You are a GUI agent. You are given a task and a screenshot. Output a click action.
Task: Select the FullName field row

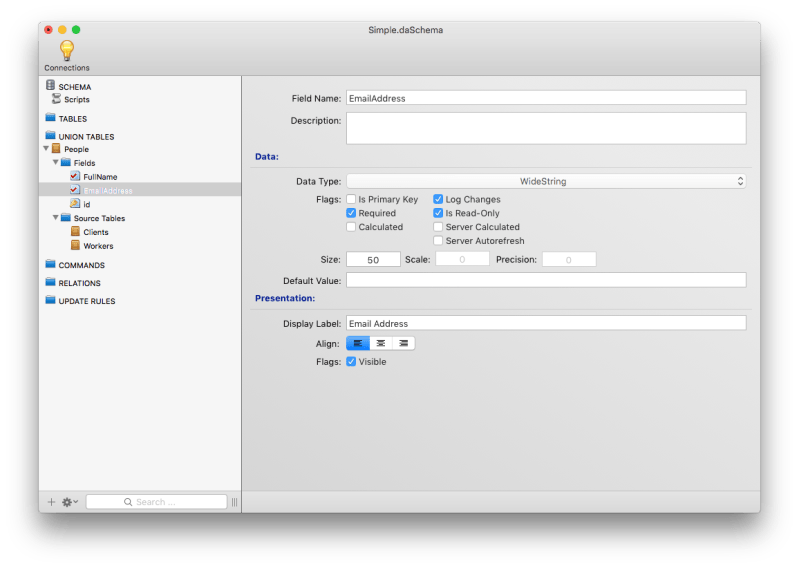coord(140,176)
